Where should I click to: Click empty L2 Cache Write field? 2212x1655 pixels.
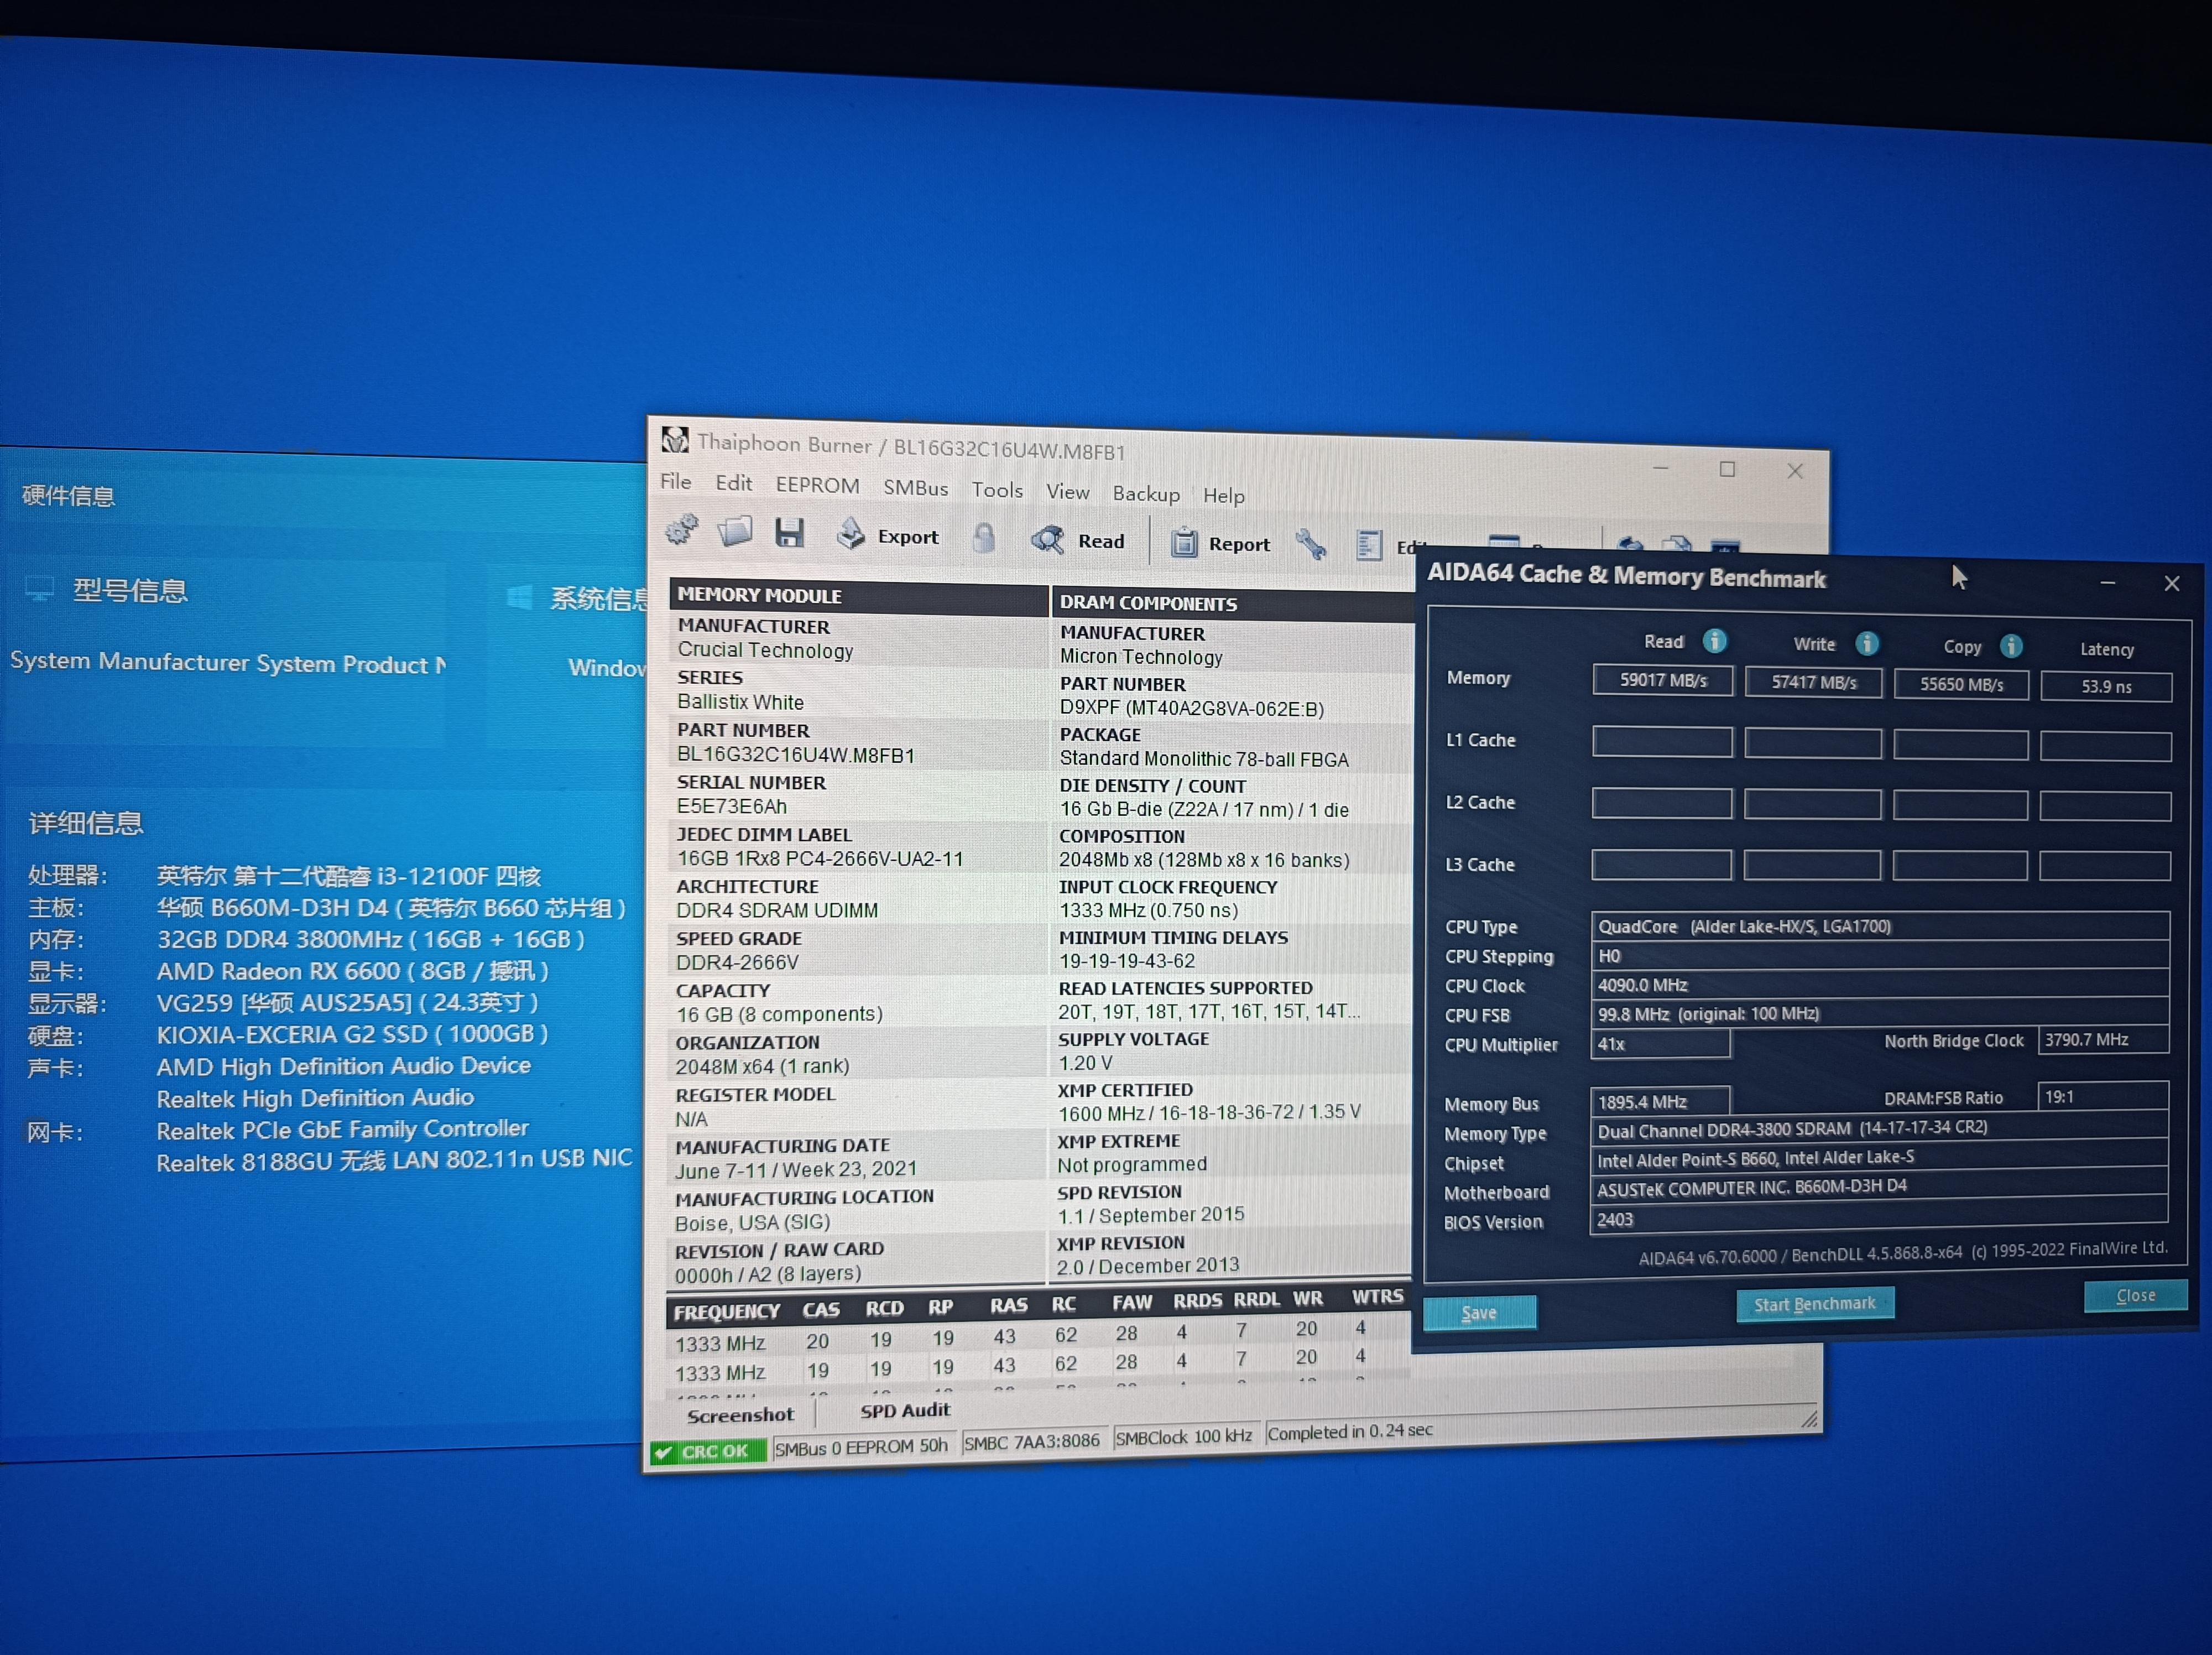pos(1812,803)
